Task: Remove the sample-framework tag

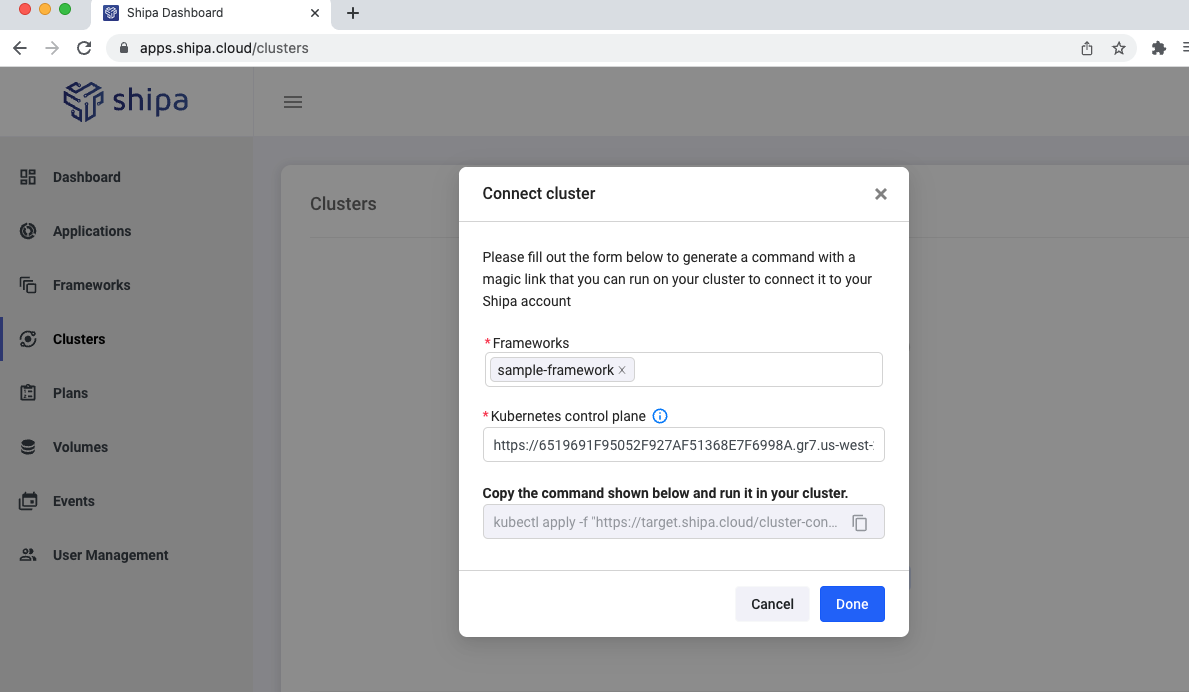Action: 622,370
